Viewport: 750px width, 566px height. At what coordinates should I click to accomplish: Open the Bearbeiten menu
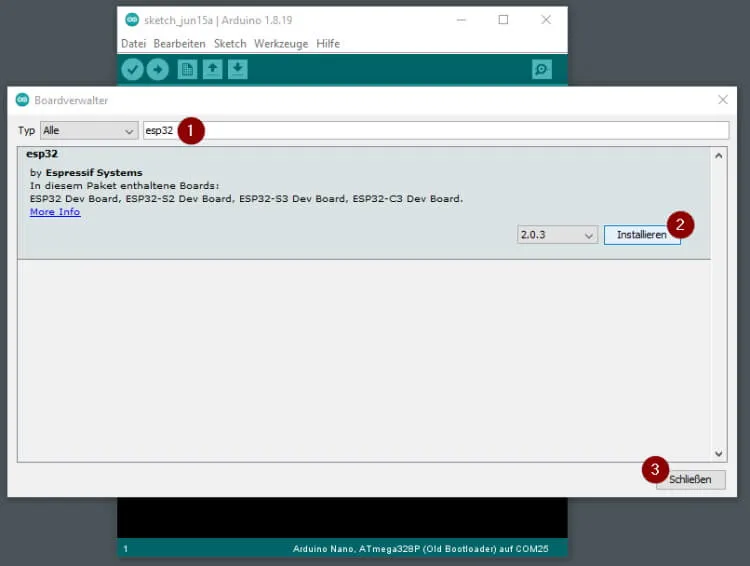[179, 44]
